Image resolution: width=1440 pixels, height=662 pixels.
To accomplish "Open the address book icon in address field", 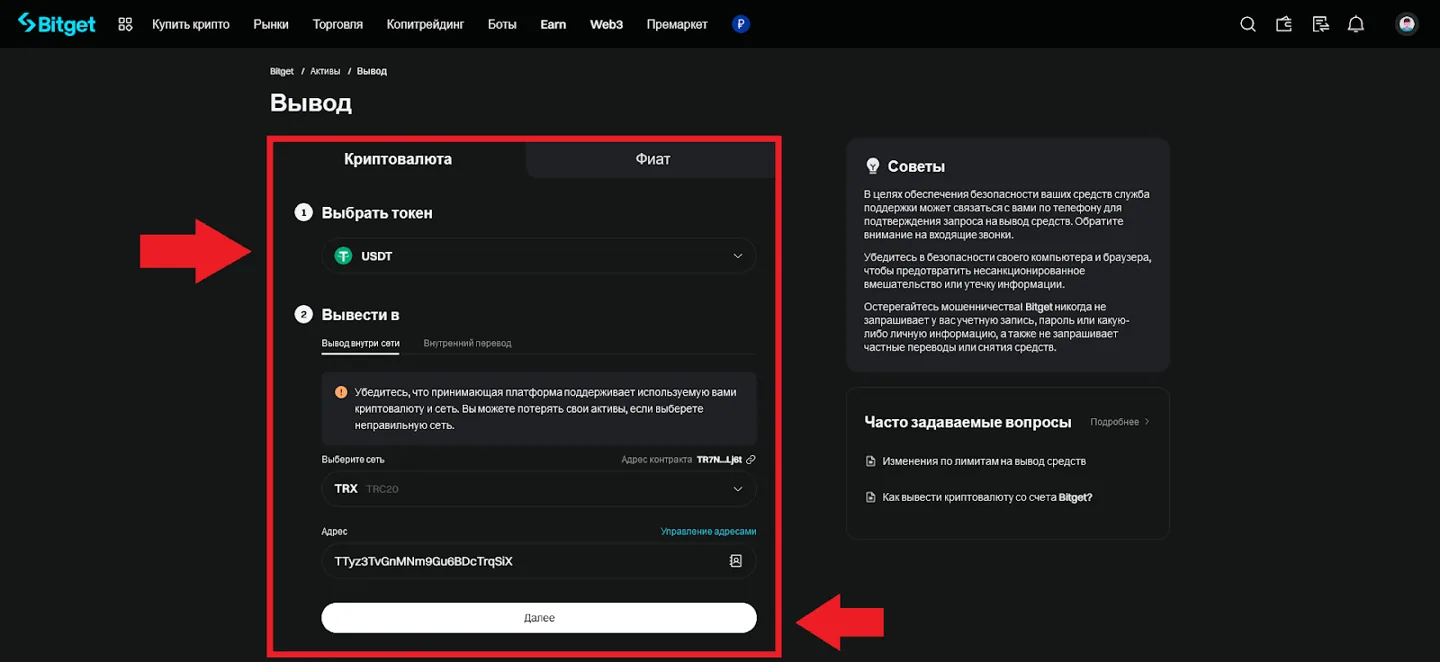I will pos(736,561).
